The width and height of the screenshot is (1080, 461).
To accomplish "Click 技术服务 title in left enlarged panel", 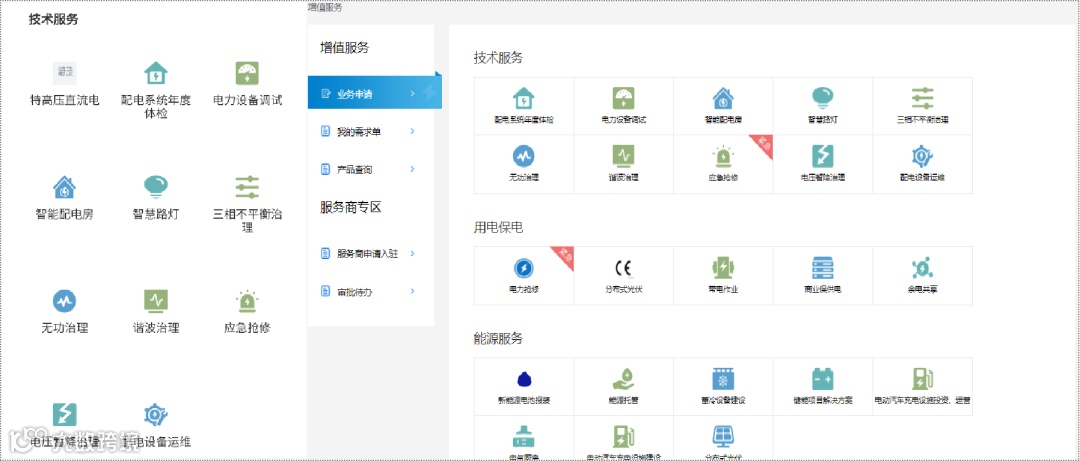I will (x=54, y=19).
